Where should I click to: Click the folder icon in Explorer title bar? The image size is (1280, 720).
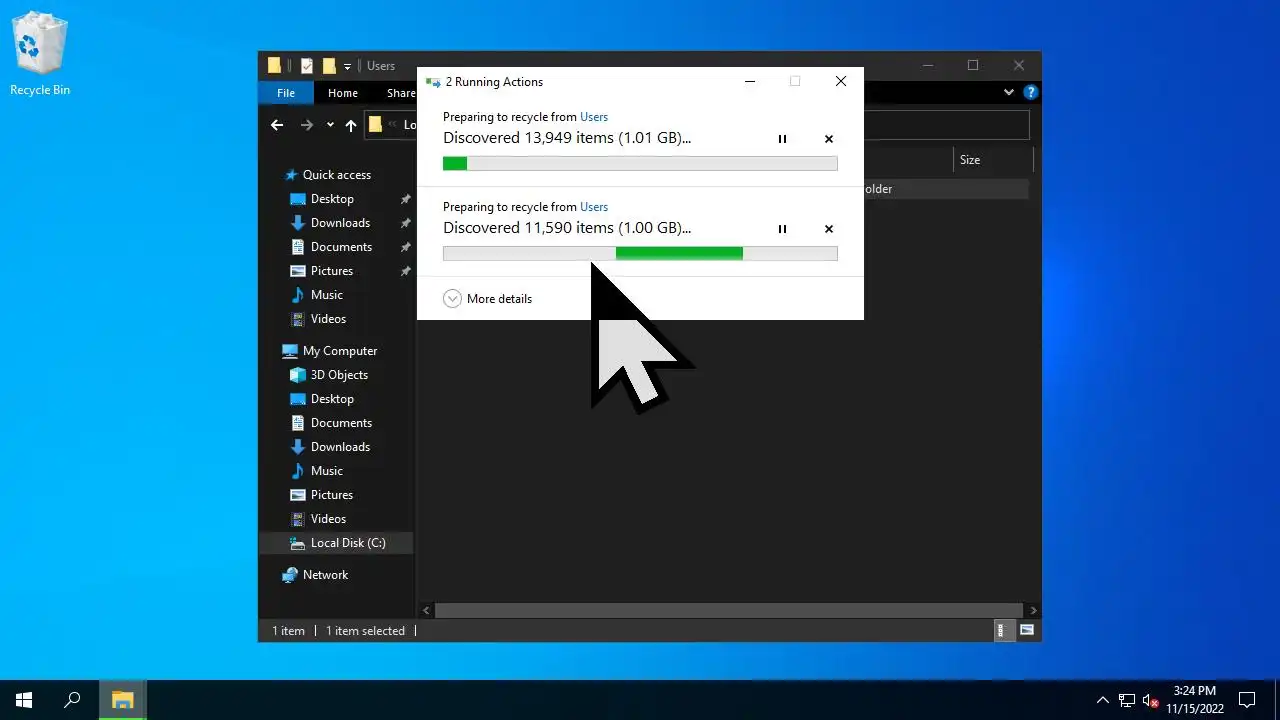[275, 66]
